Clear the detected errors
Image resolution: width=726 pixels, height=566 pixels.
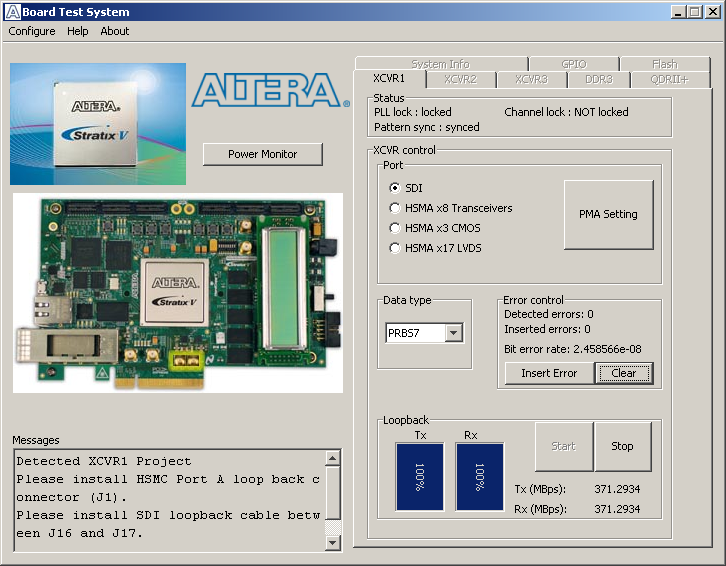[624, 373]
